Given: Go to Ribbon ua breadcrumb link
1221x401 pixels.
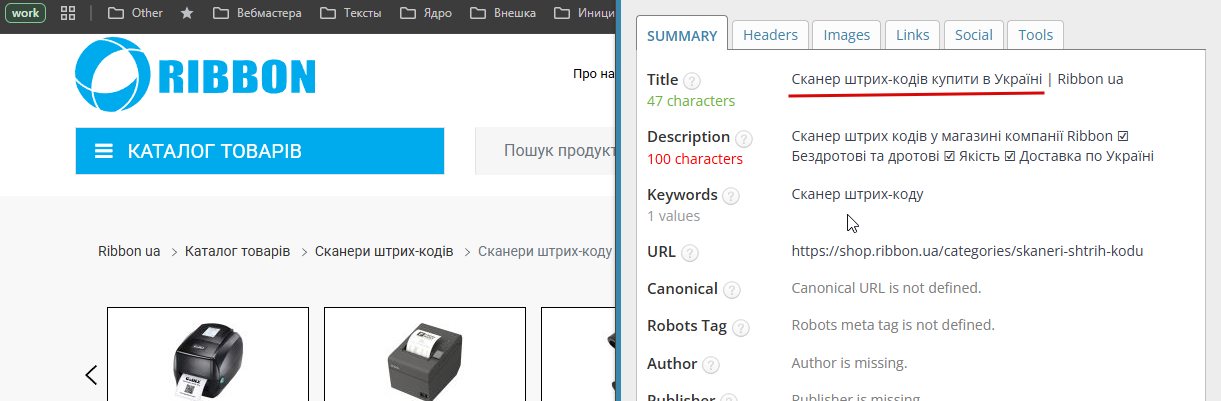Looking at the screenshot, I should point(129,251).
